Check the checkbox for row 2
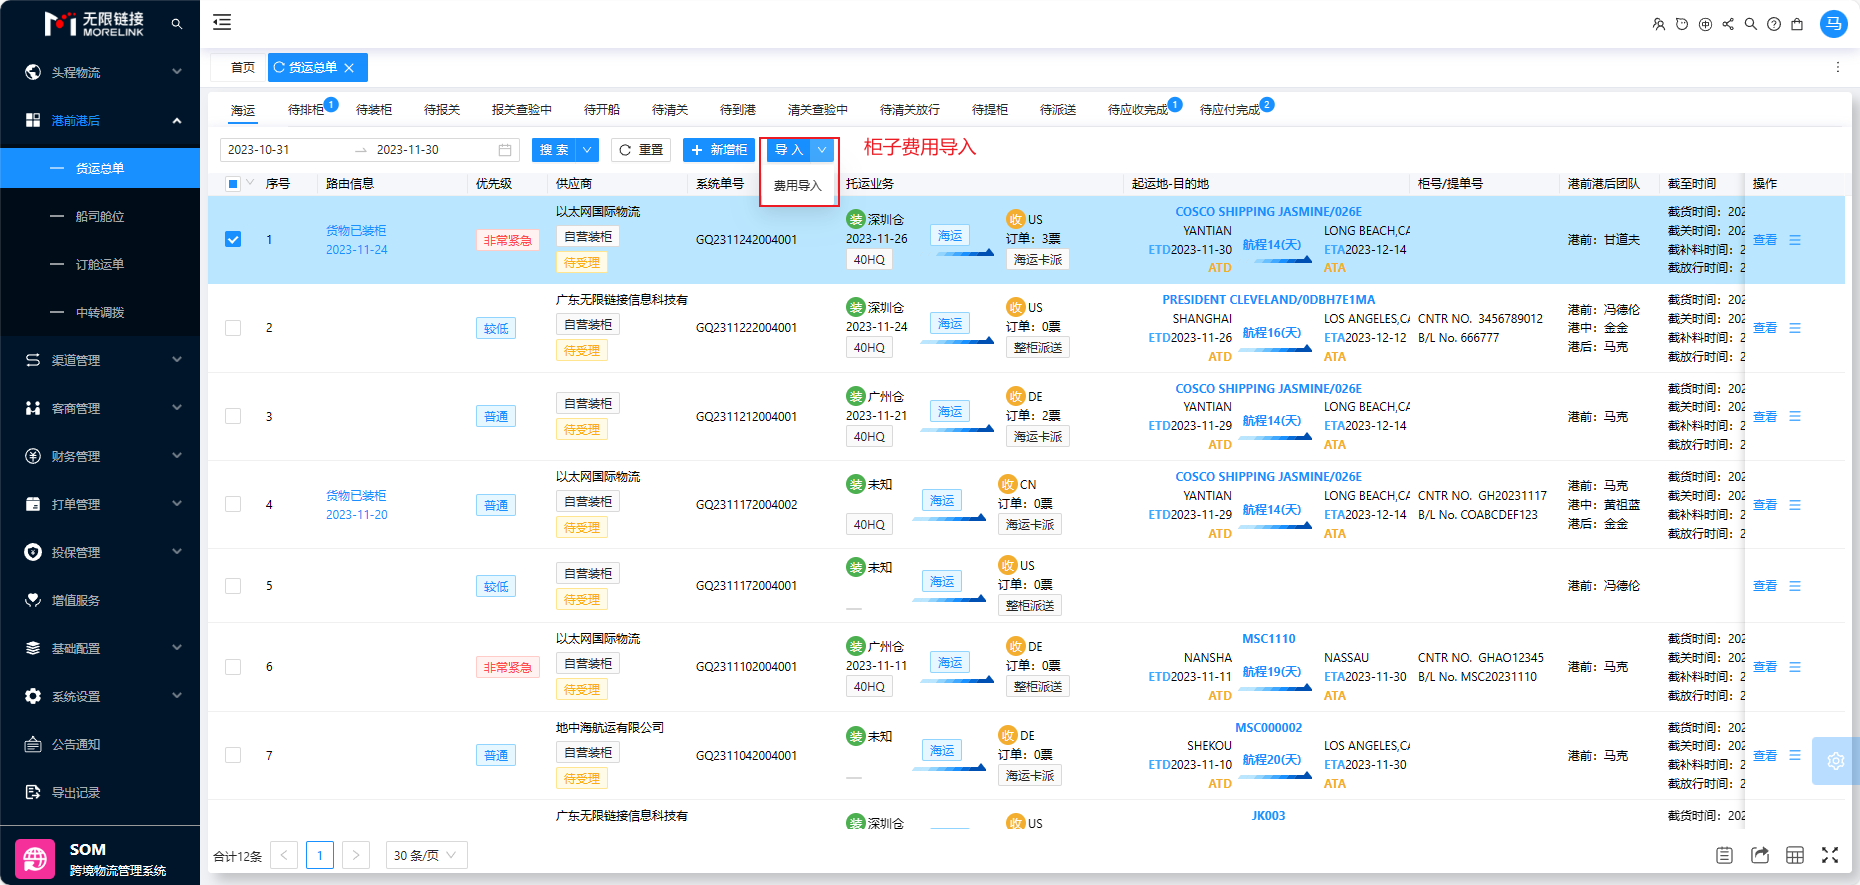 [233, 328]
